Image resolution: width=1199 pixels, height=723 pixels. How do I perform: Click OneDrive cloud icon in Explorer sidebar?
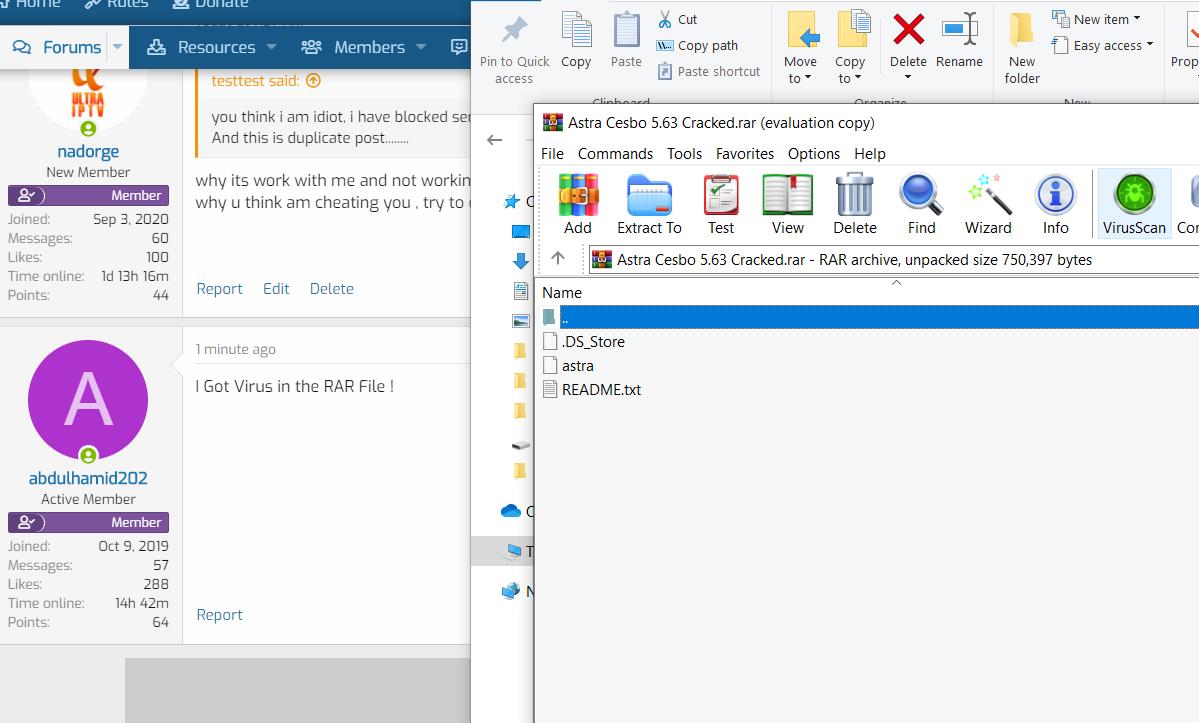point(511,511)
